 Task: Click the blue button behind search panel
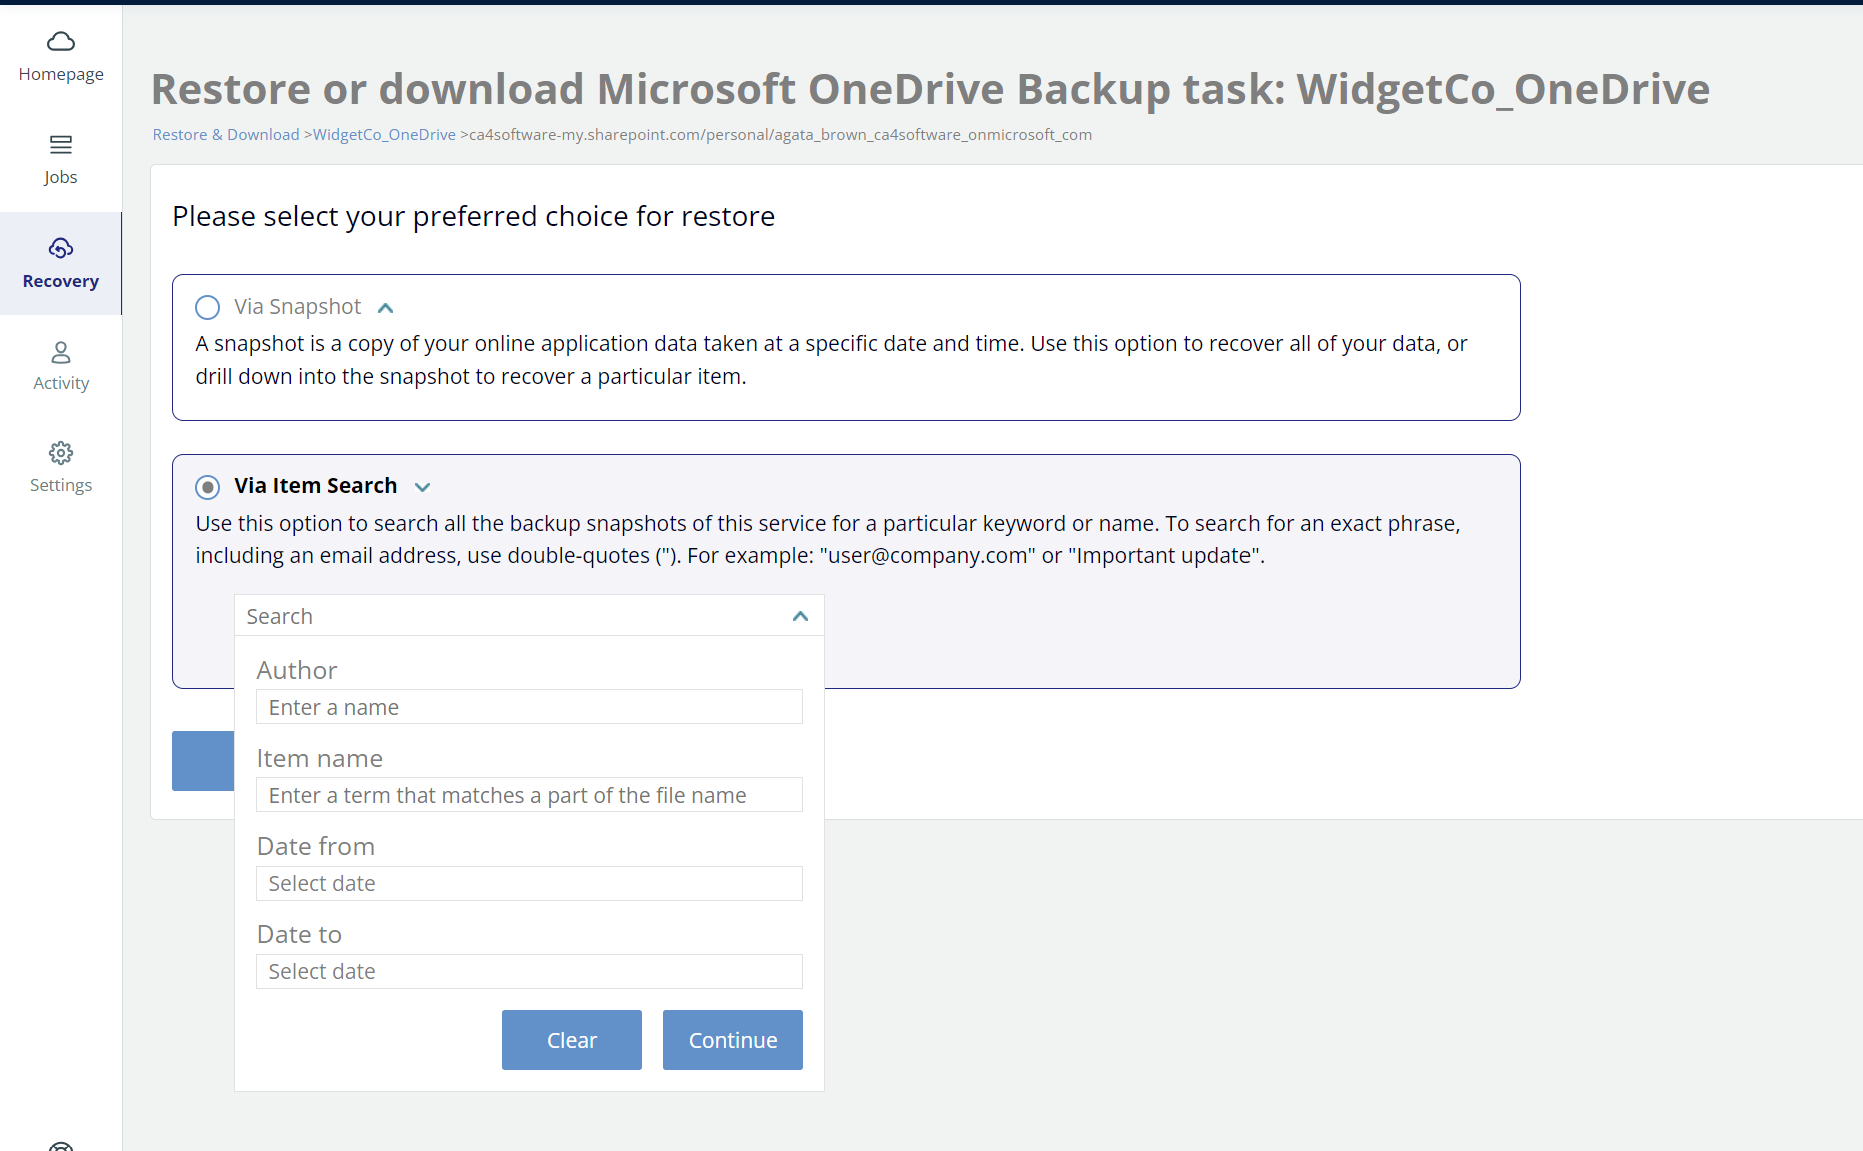[x=203, y=761]
